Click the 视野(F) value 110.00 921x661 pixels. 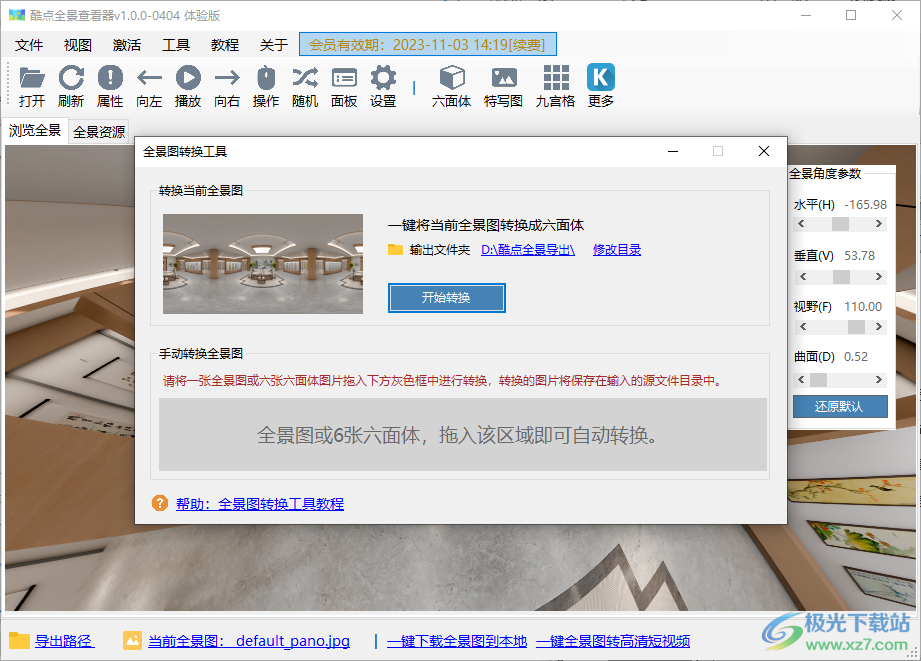coord(863,307)
